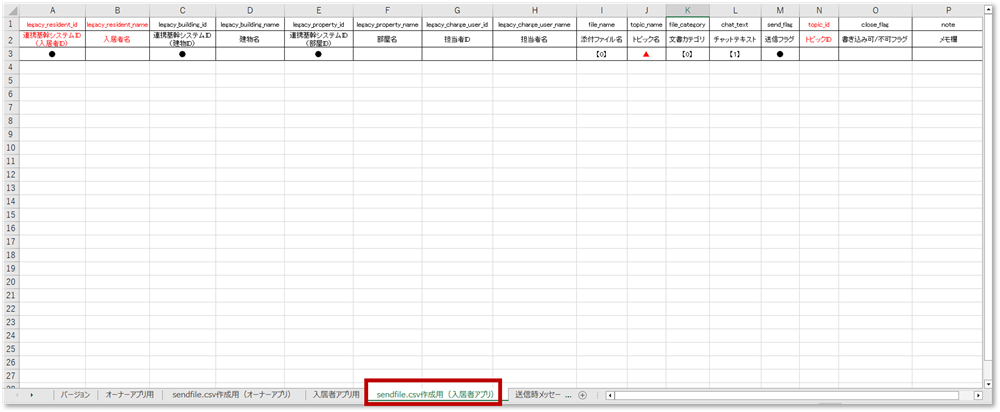The height and width of the screenshot is (412, 1000).
Task: Click red triangle cell under トピック名
Action: coord(647,54)
